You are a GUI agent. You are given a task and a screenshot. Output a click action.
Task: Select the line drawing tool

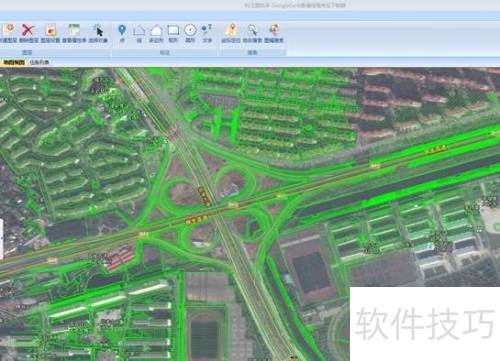139,31
